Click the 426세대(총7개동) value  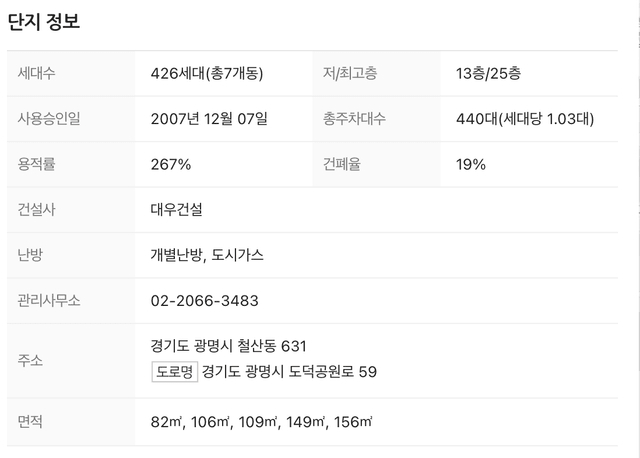point(207,73)
